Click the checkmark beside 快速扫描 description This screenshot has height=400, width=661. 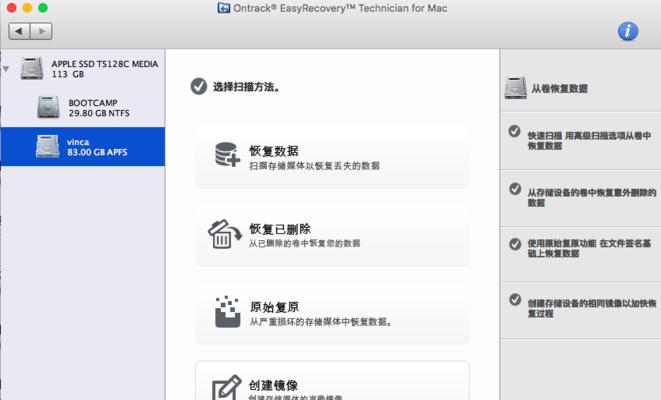click(514, 131)
